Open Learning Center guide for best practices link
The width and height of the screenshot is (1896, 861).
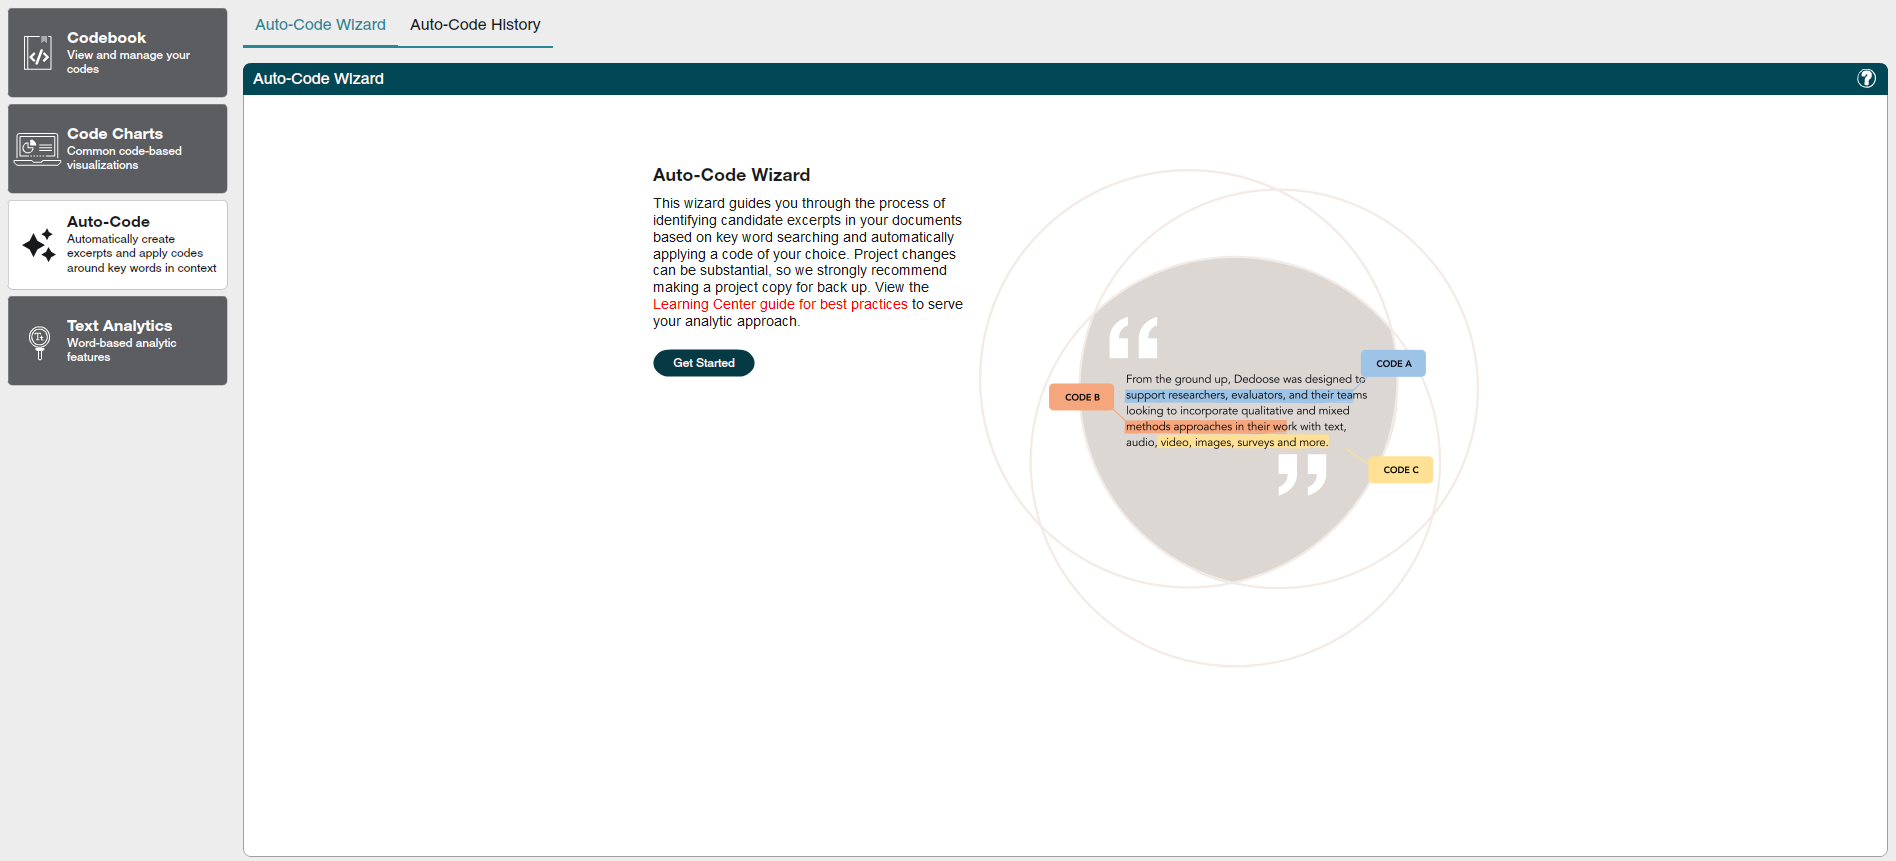780,305
